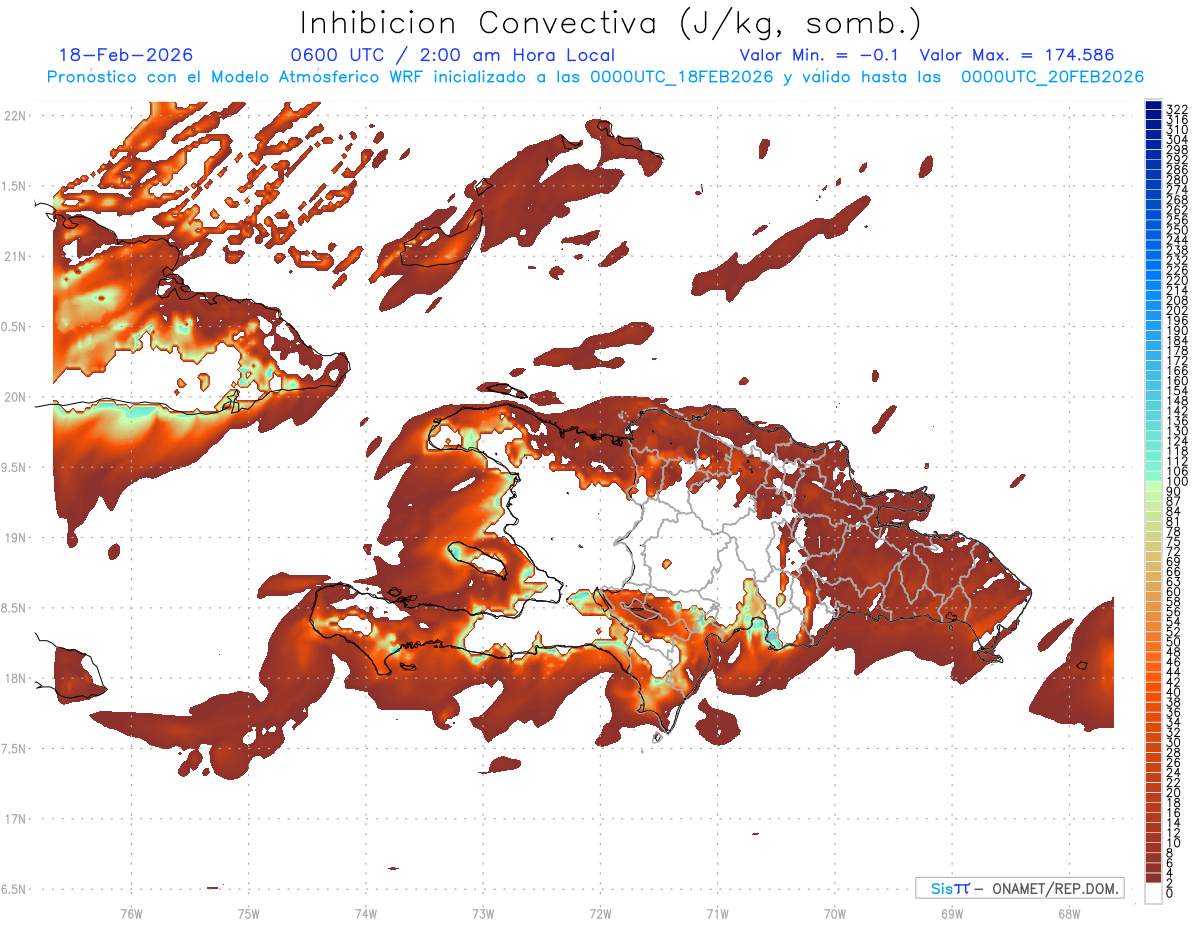The width and height of the screenshot is (1200, 927).
Task: Click the WRF model forecast description line
Action: click(x=595, y=77)
